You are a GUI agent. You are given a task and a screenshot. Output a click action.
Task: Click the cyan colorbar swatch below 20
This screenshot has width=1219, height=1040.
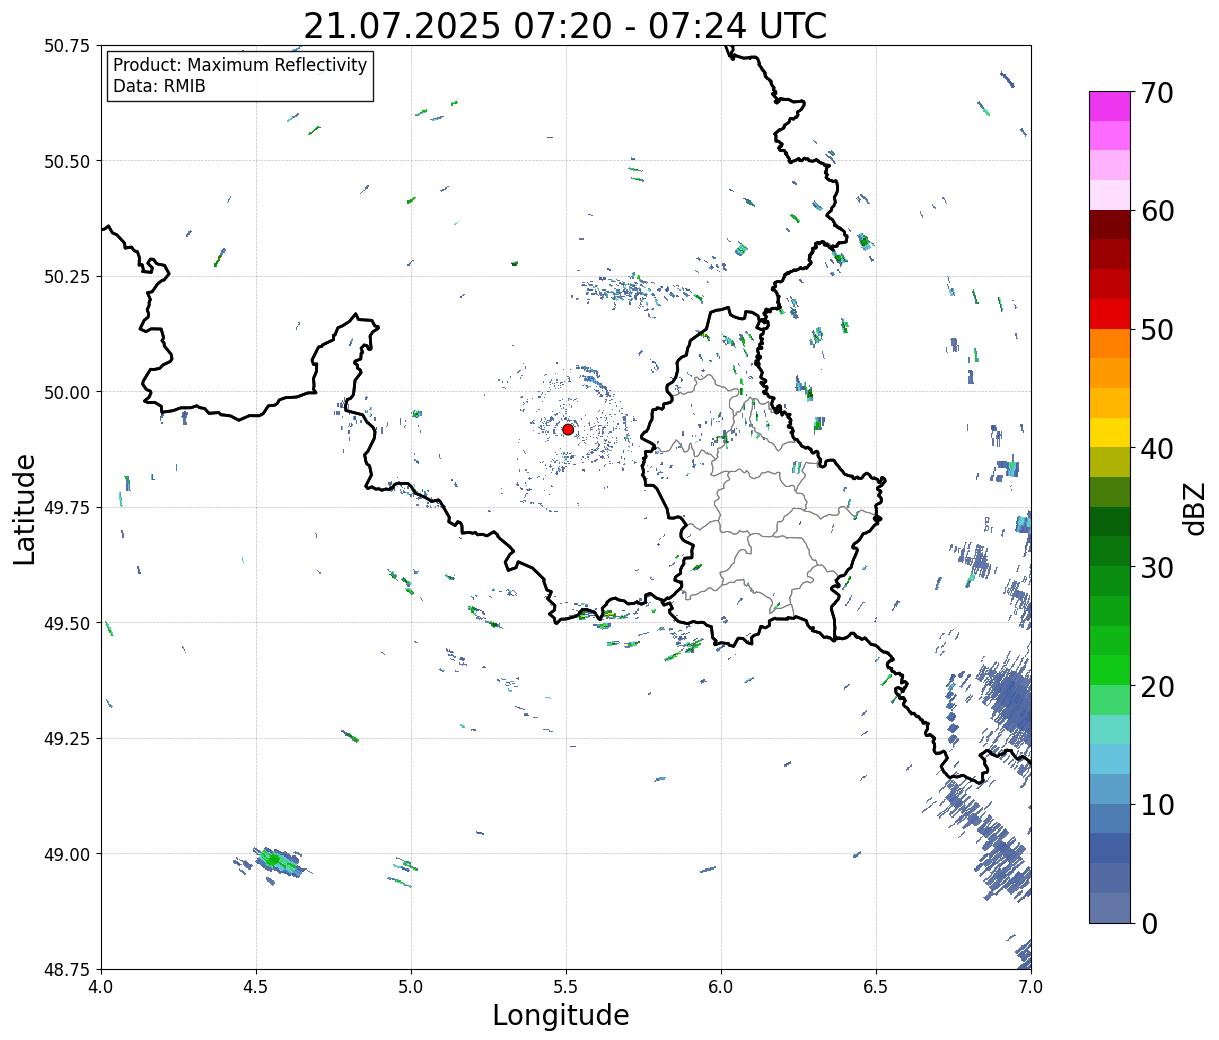pos(1110,729)
